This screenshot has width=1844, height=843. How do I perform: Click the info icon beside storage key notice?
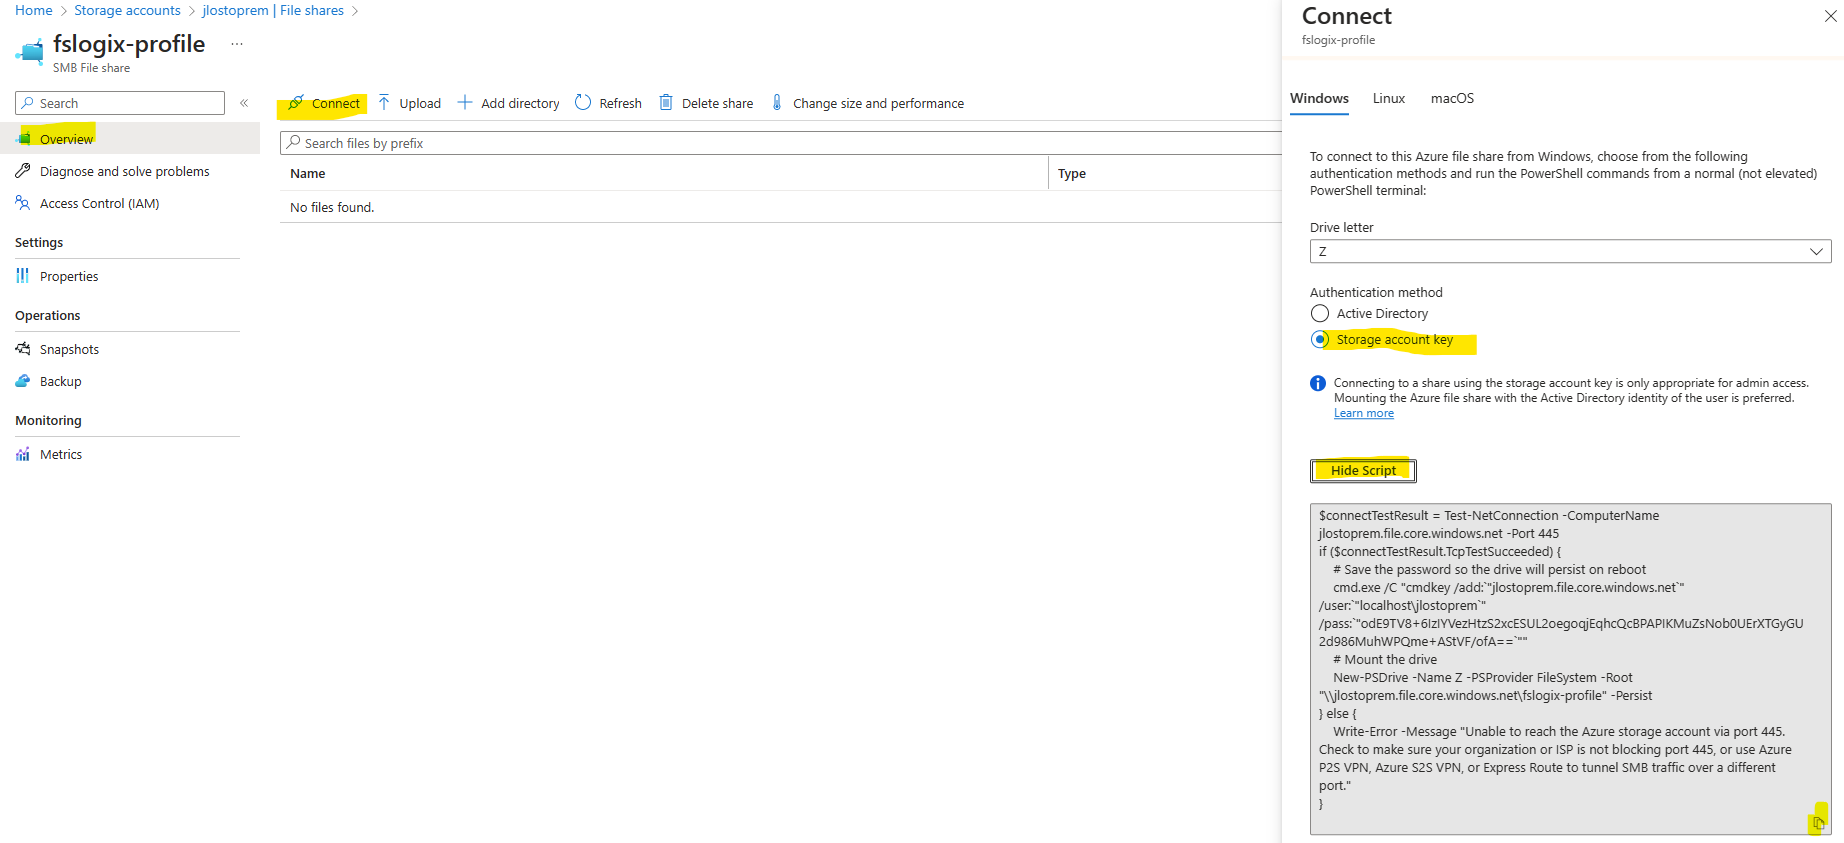point(1318,383)
